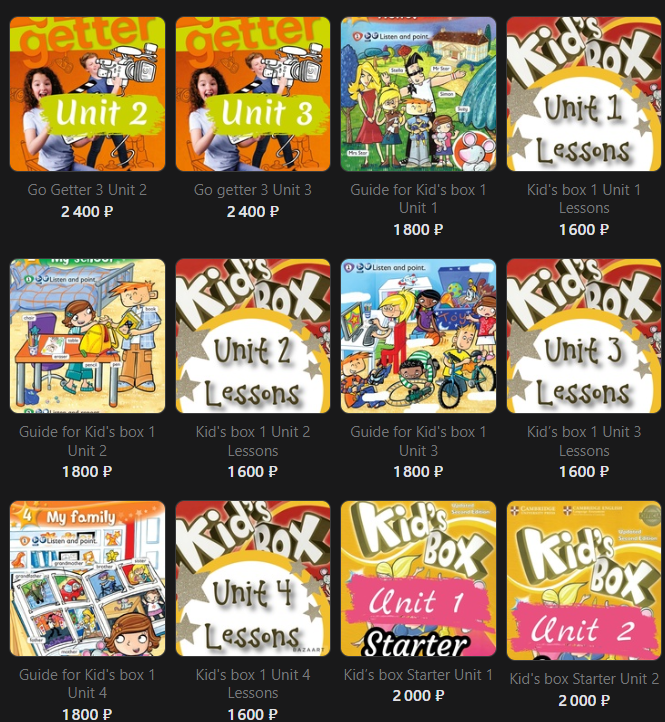Open the Go Getter 3 Unit 2 thumbnail
The image size is (665, 722).
87,94
